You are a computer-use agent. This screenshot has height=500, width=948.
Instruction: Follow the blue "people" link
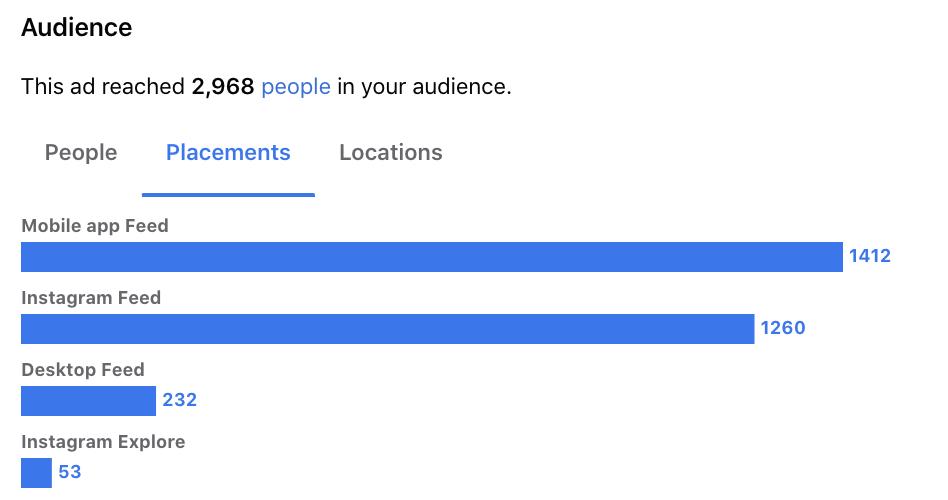click(x=296, y=86)
